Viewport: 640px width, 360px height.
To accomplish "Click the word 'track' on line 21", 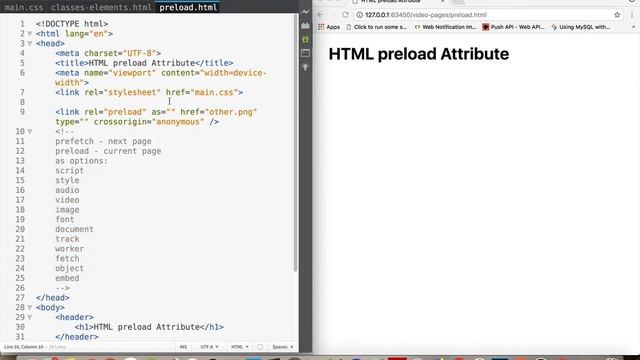I will coord(67,239).
